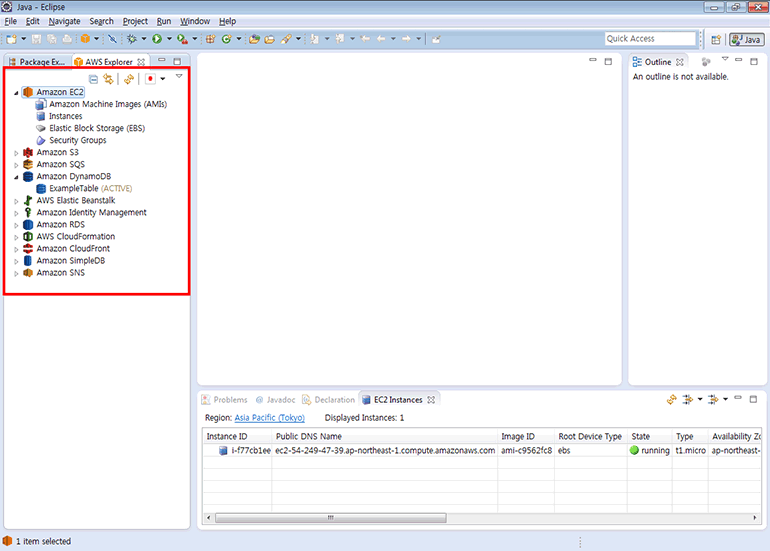
Task: Expand the Amazon S3 tree node
Action: point(16,152)
